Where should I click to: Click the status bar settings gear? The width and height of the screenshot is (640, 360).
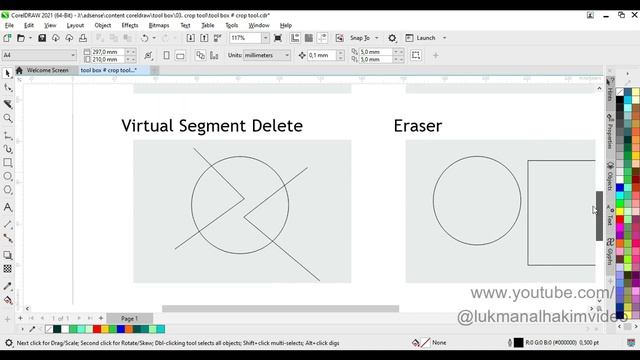coord(9,343)
